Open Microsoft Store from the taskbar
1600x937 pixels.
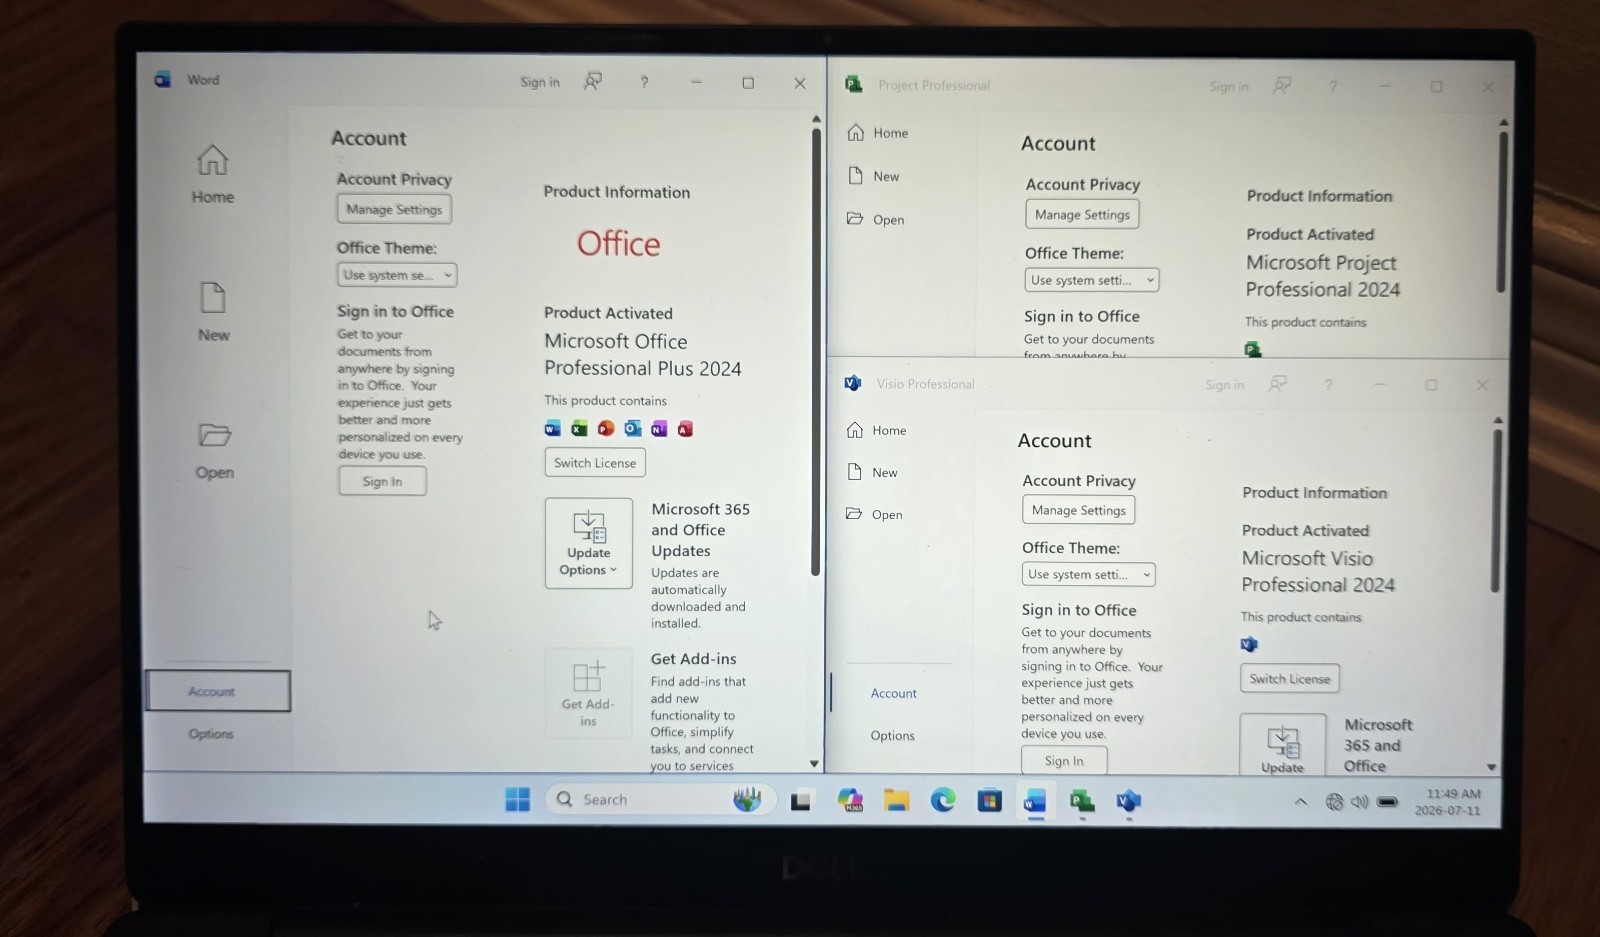[989, 800]
